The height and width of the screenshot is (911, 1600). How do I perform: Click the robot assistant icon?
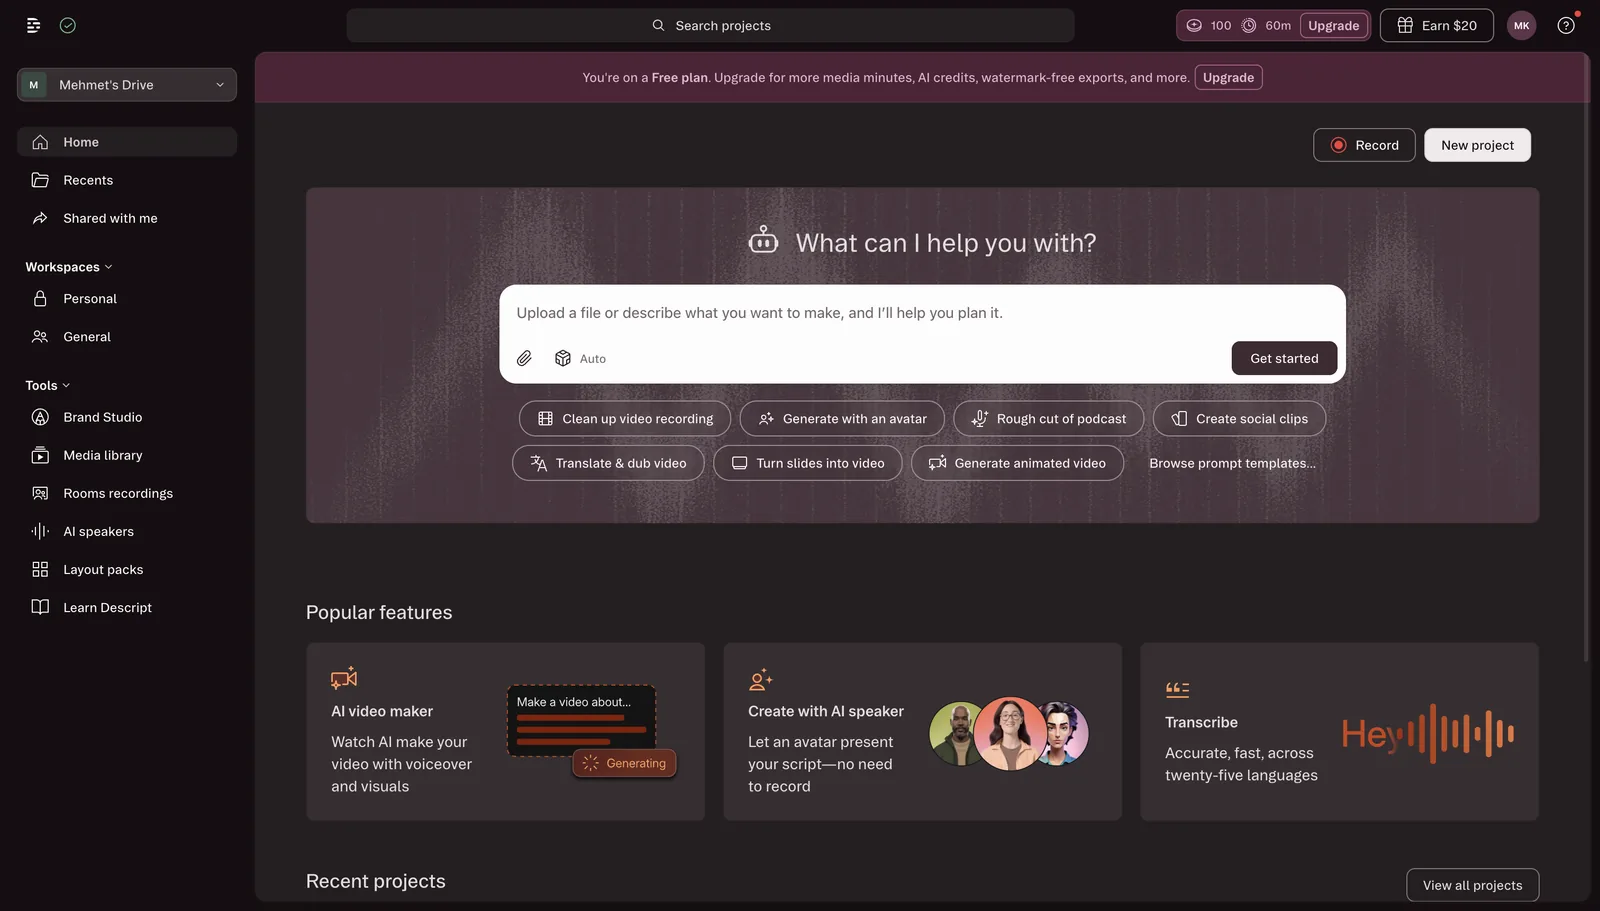(x=763, y=240)
